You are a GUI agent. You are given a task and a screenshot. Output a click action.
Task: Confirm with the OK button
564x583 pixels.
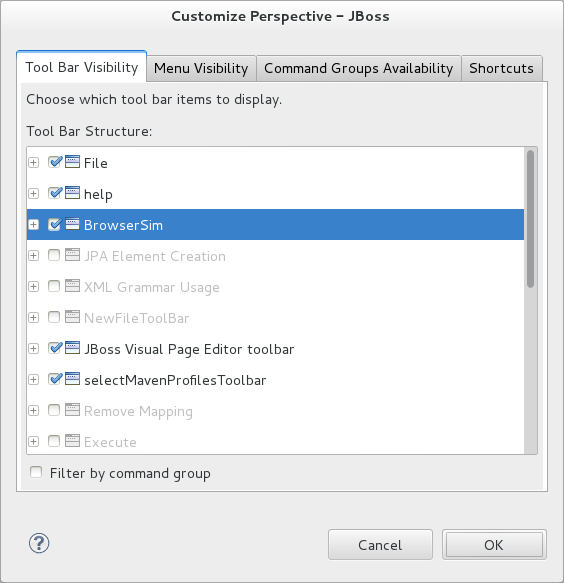pos(494,545)
